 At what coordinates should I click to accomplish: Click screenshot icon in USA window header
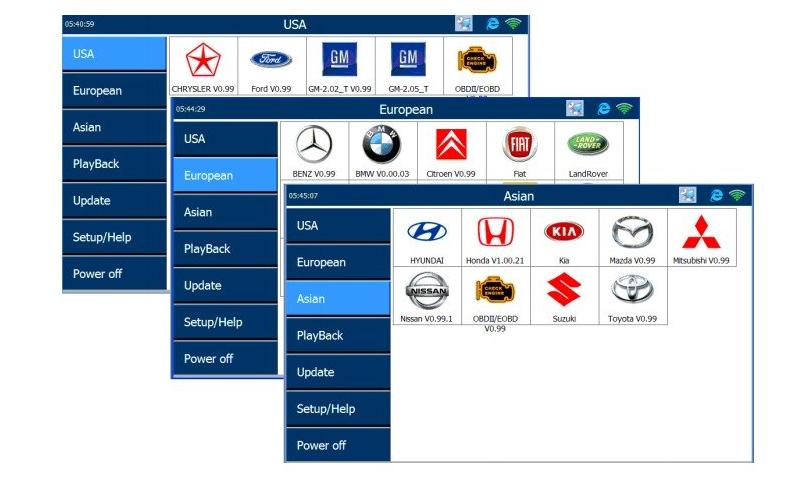[x=464, y=23]
